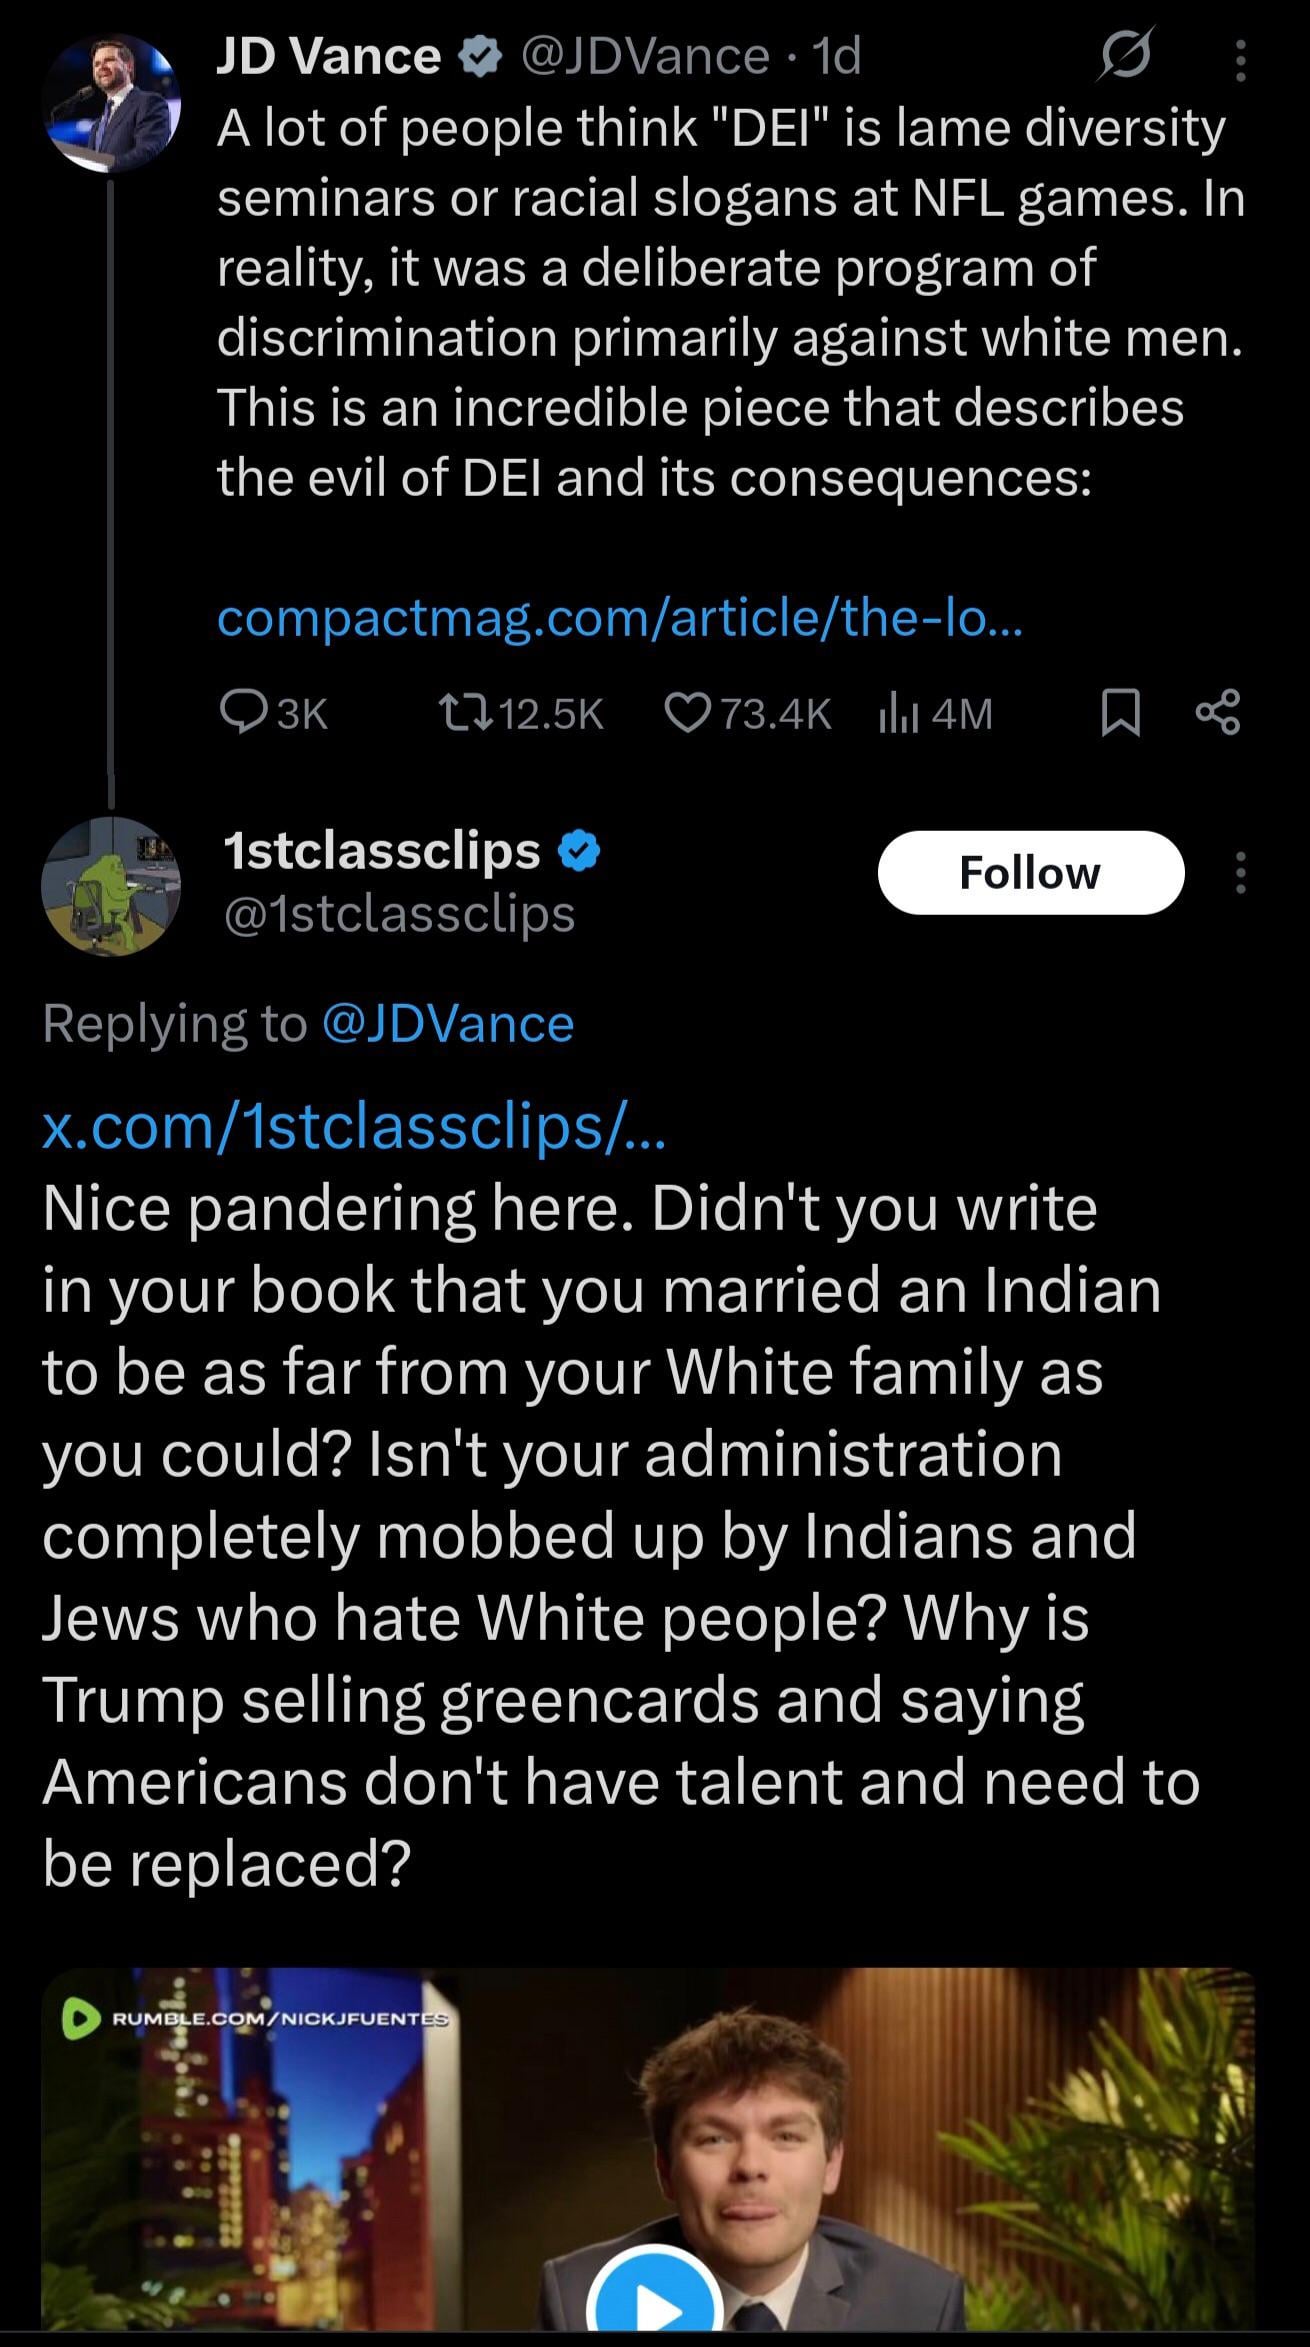Tap JD Vance's verified badge
Screen dimensions: 1310x2347
coord(480,58)
